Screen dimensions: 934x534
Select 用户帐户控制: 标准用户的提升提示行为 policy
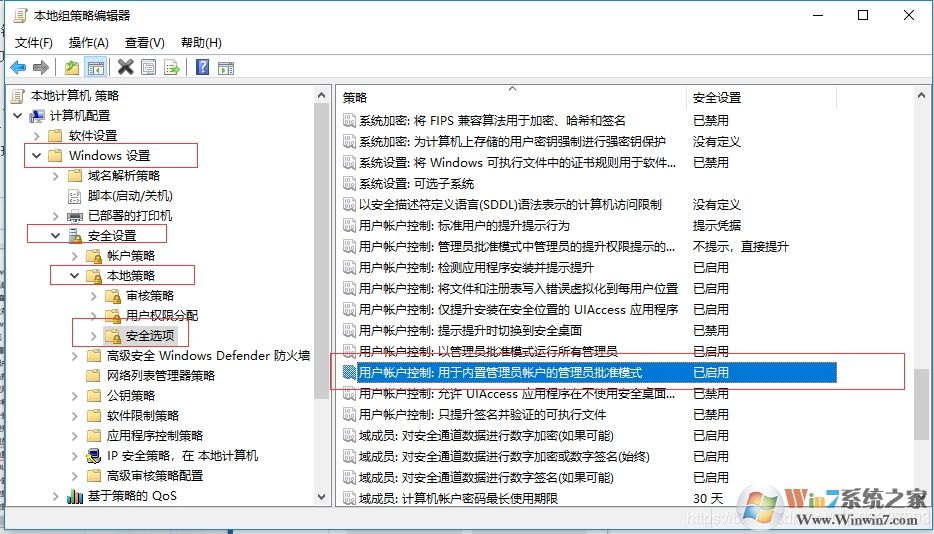pyautogui.click(x=464, y=226)
